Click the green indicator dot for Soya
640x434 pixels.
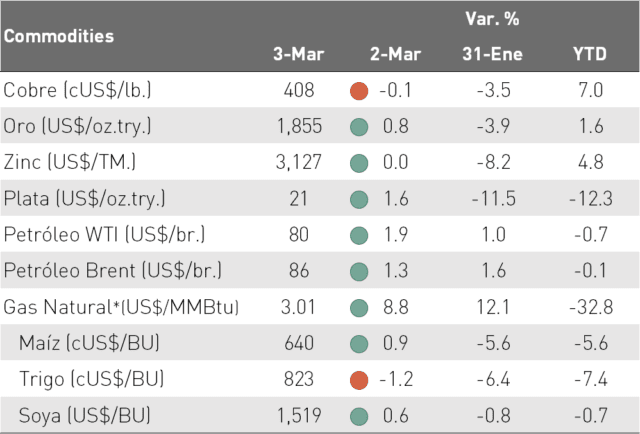359,416
